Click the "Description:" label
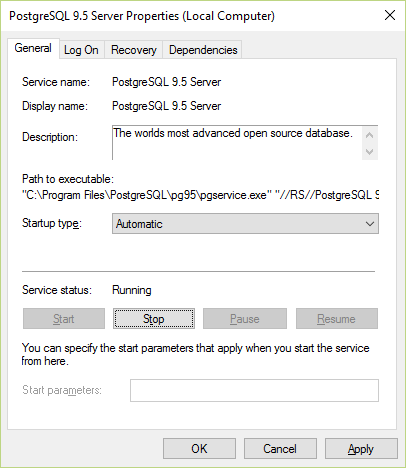The height and width of the screenshot is (468, 406). [50, 137]
